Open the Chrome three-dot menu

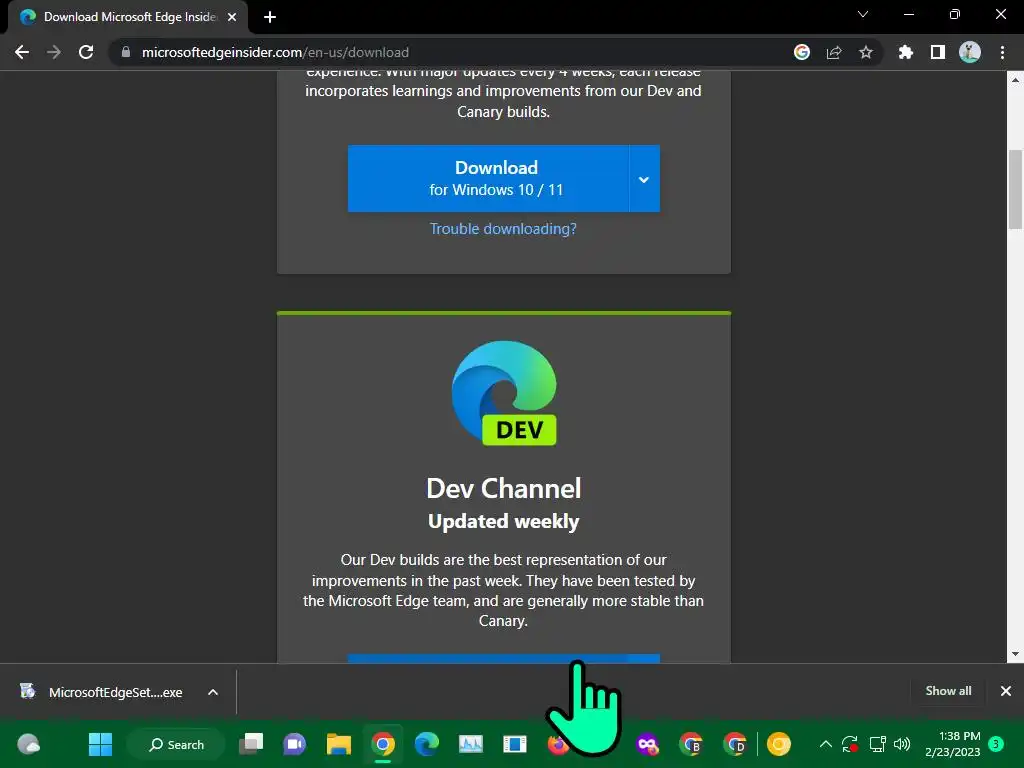pos(1002,52)
